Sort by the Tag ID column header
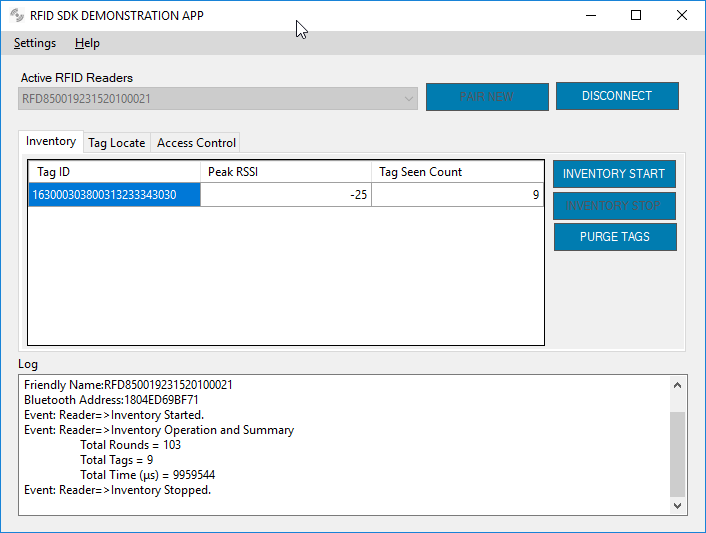Image resolution: width=706 pixels, height=533 pixels. point(114,172)
